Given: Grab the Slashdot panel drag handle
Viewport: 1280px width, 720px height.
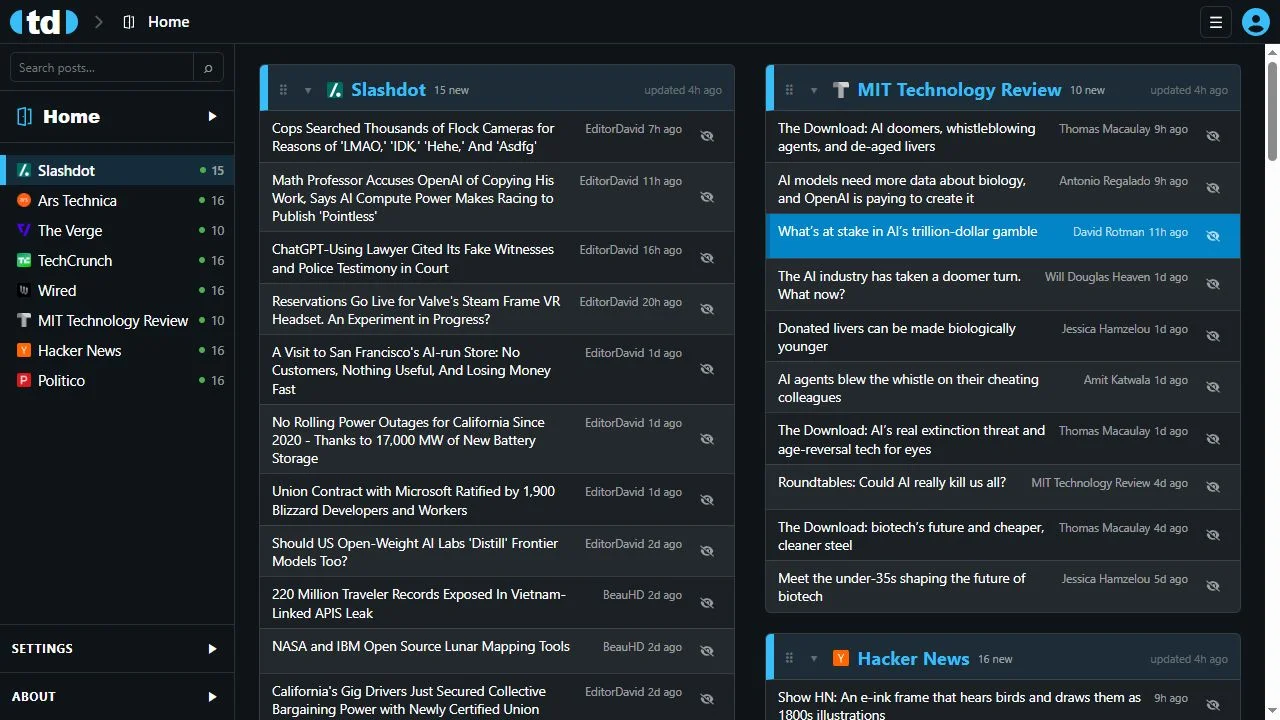Looking at the screenshot, I should click(x=283, y=90).
